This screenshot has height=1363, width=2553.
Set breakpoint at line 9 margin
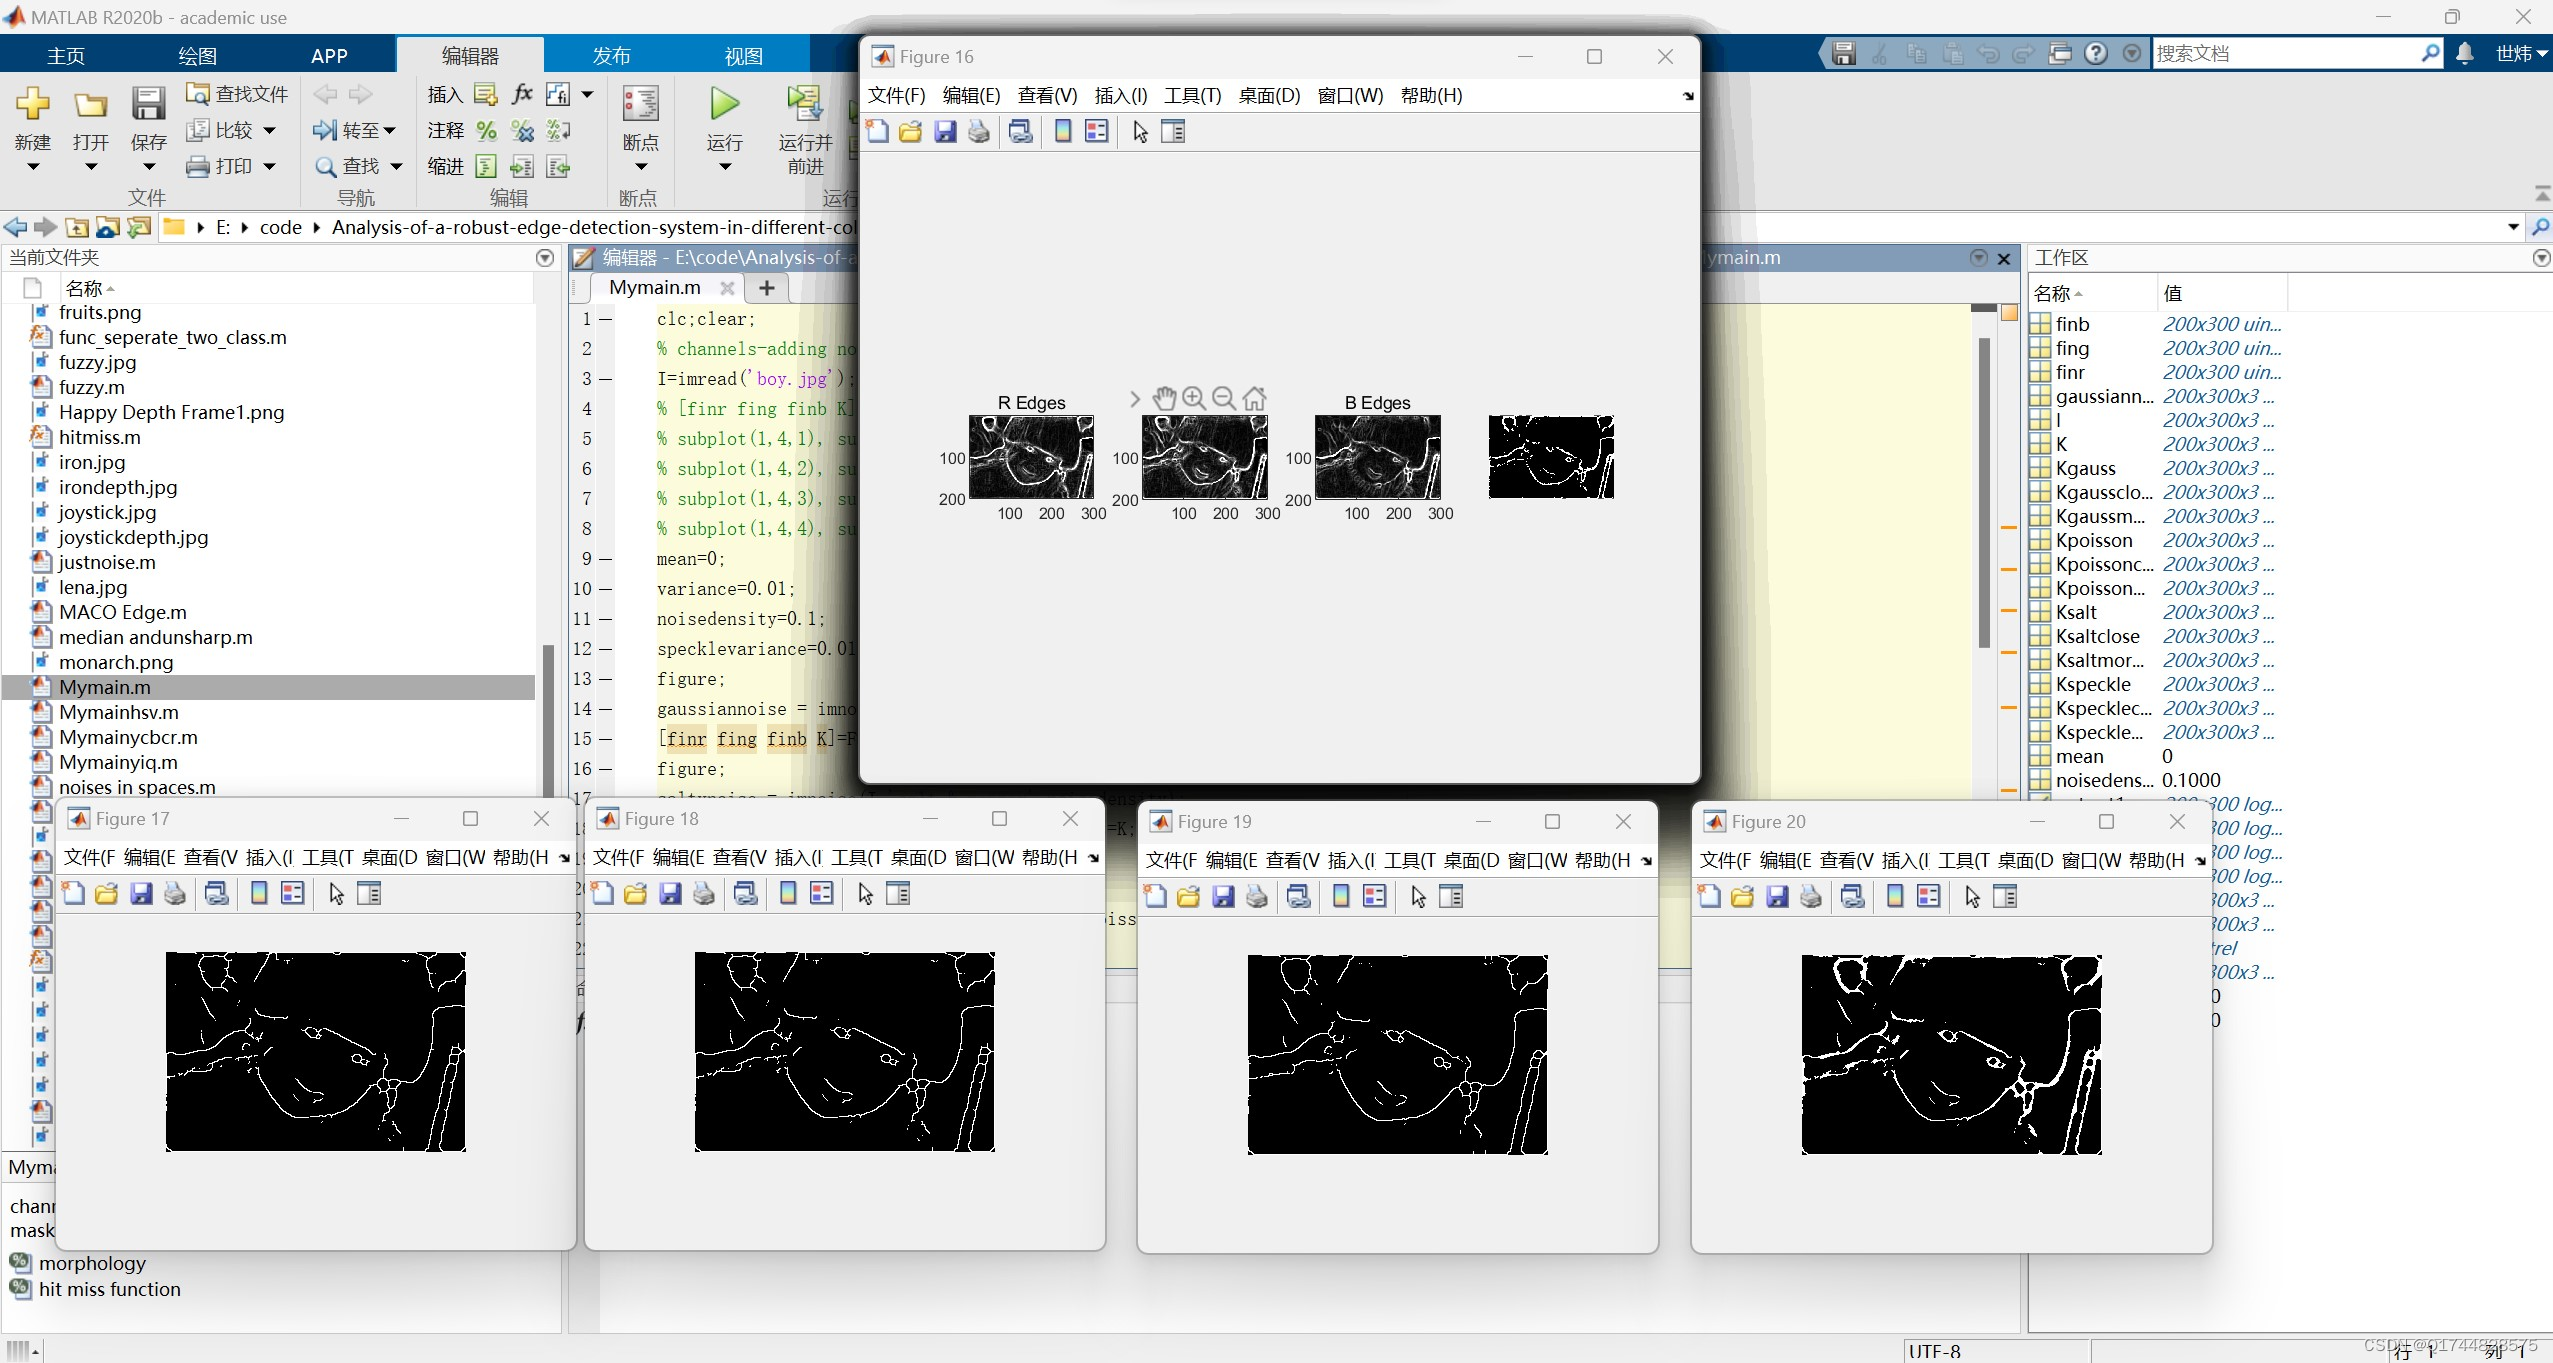(x=606, y=559)
